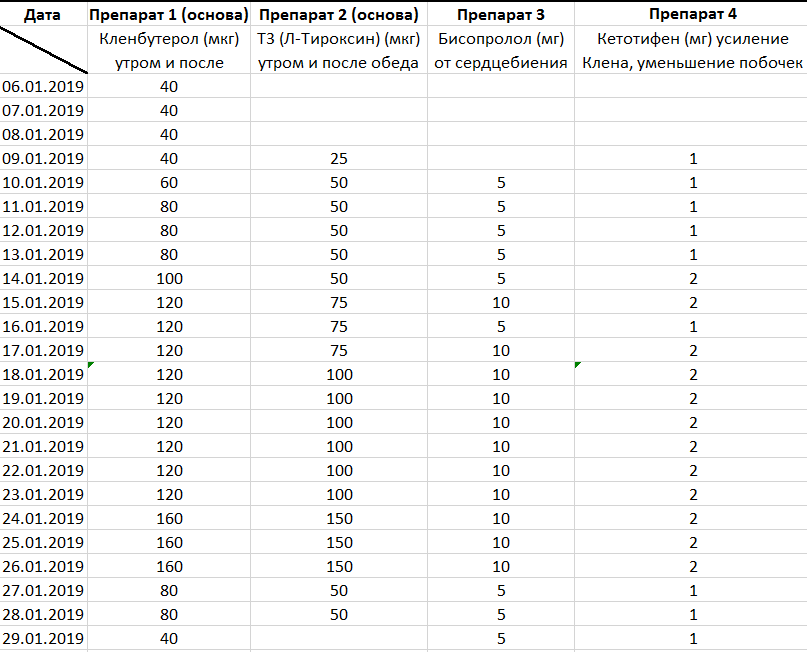This screenshot has width=807, height=652.
Task: Select the 'Т3 (Л-Тироксин) (мкг)' cell
Action: coord(338,39)
